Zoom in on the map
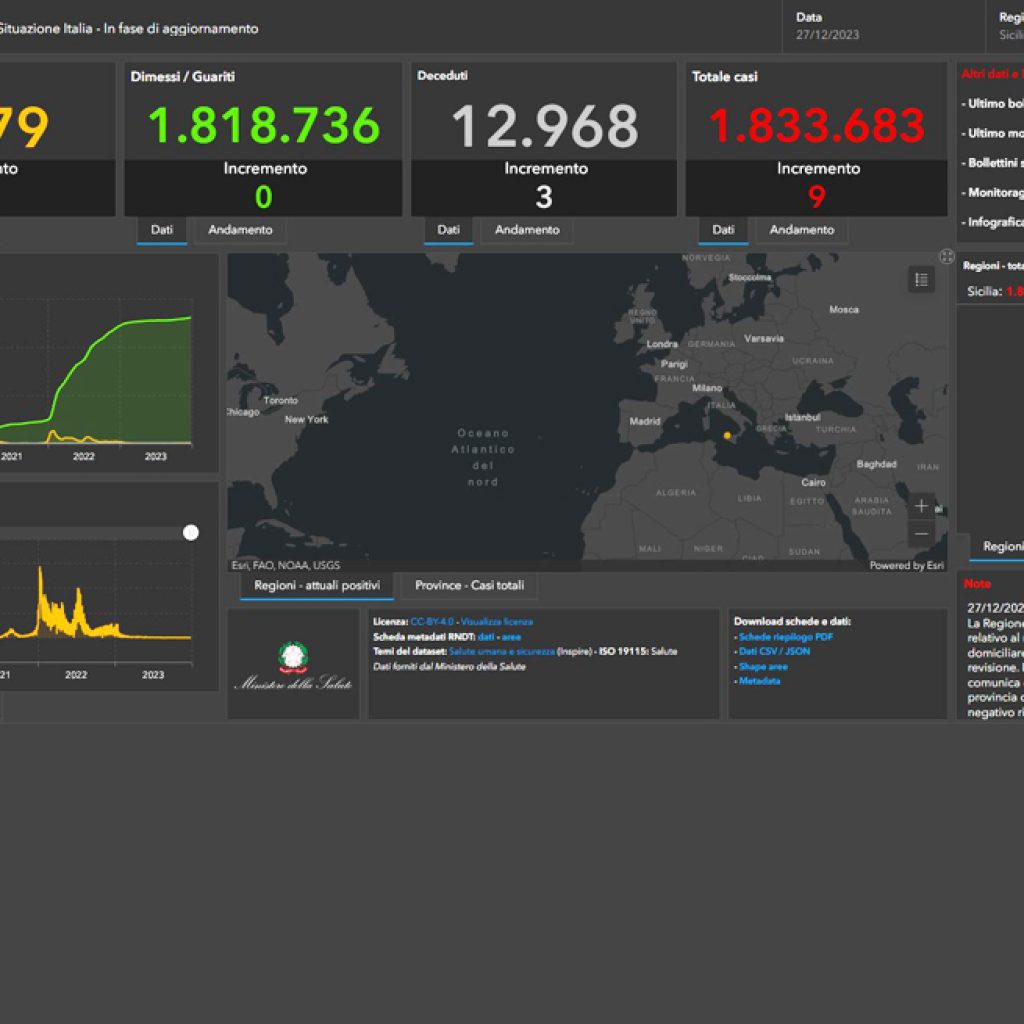Image resolution: width=1024 pixels, height=1024 pixels. point(921,506)
